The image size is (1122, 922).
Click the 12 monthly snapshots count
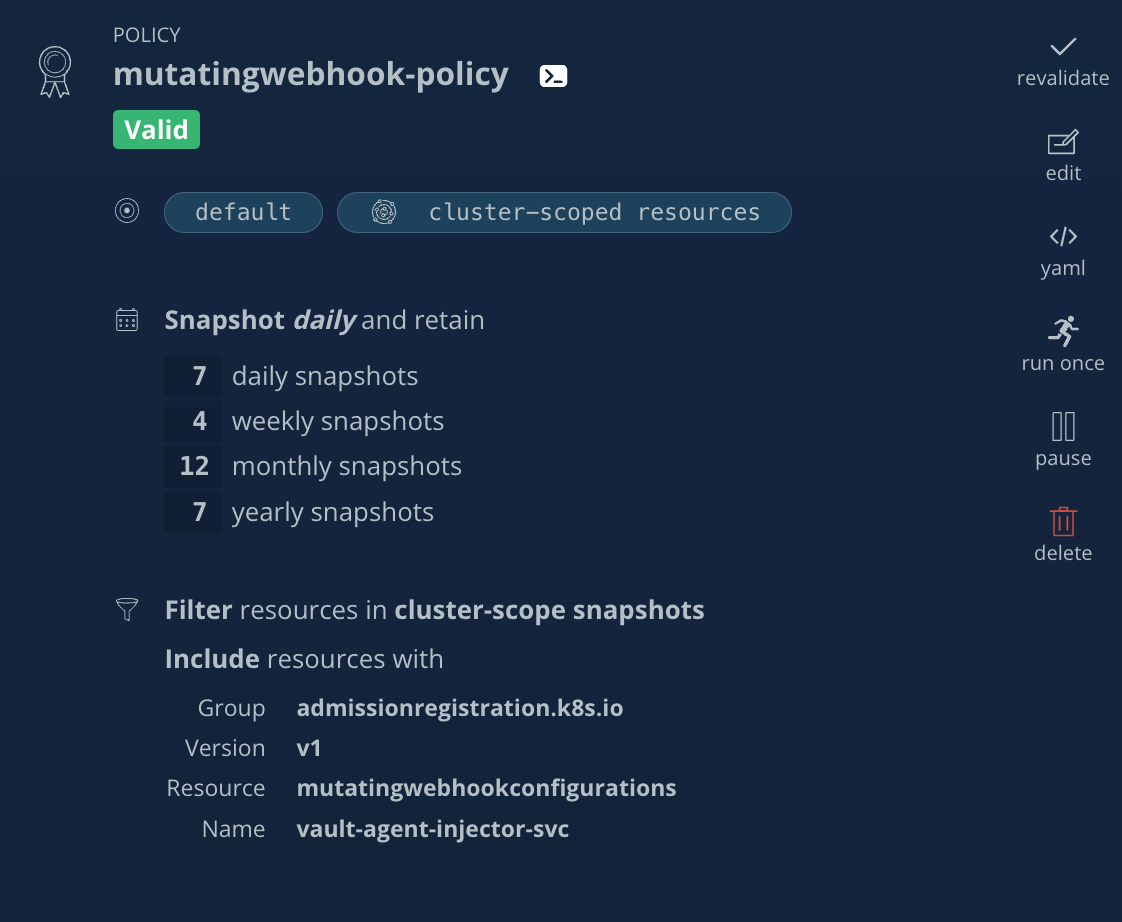(193, 467)
